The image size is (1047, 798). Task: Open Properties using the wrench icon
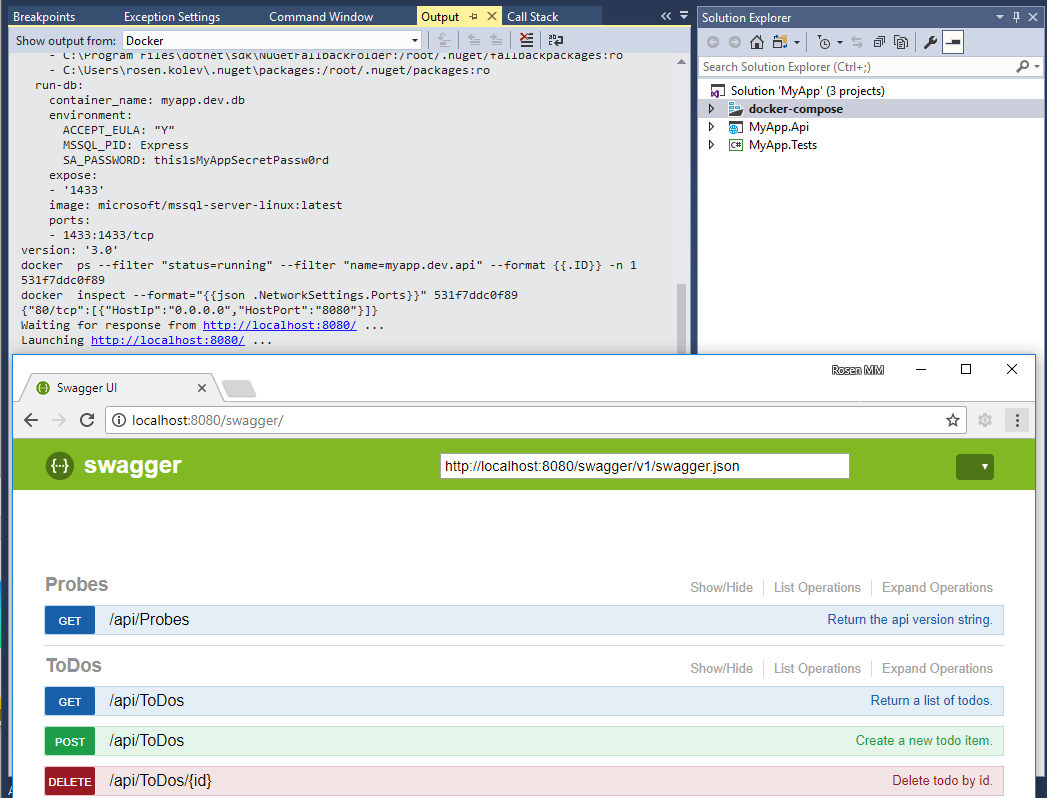click(x=931, y=42)
